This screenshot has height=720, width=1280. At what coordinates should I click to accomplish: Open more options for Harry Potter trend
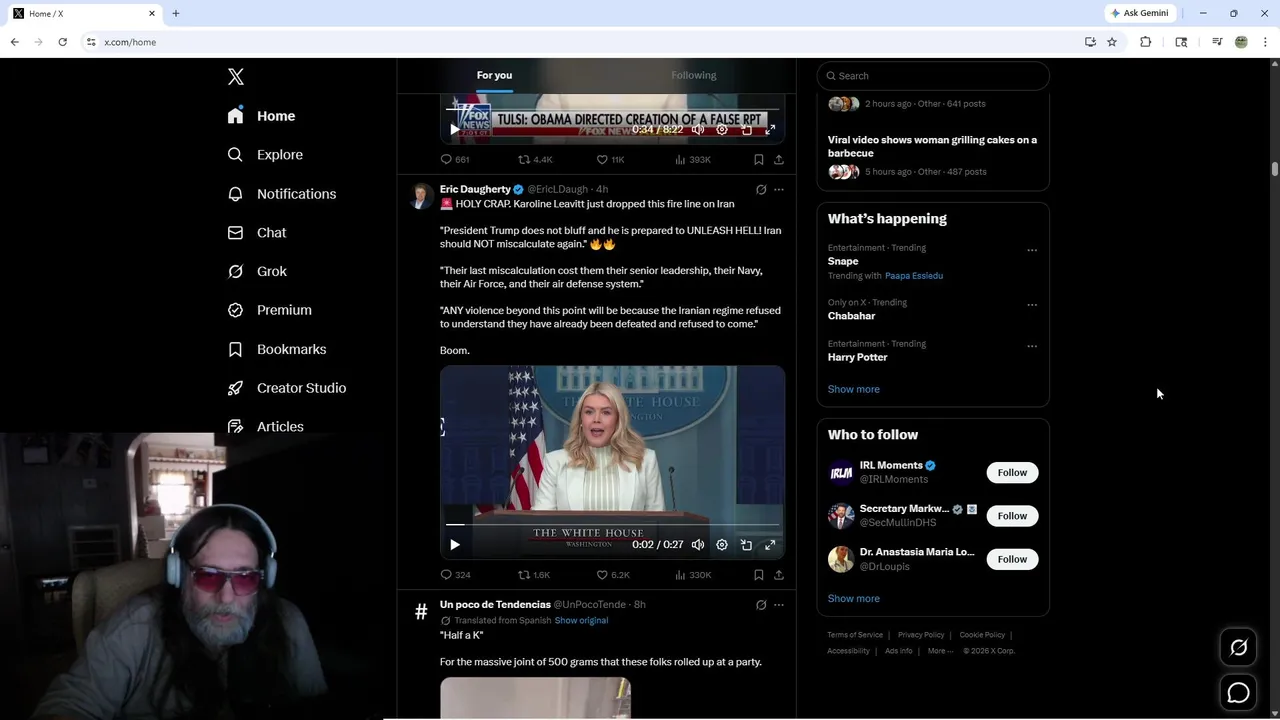(x=1032, y=346)
